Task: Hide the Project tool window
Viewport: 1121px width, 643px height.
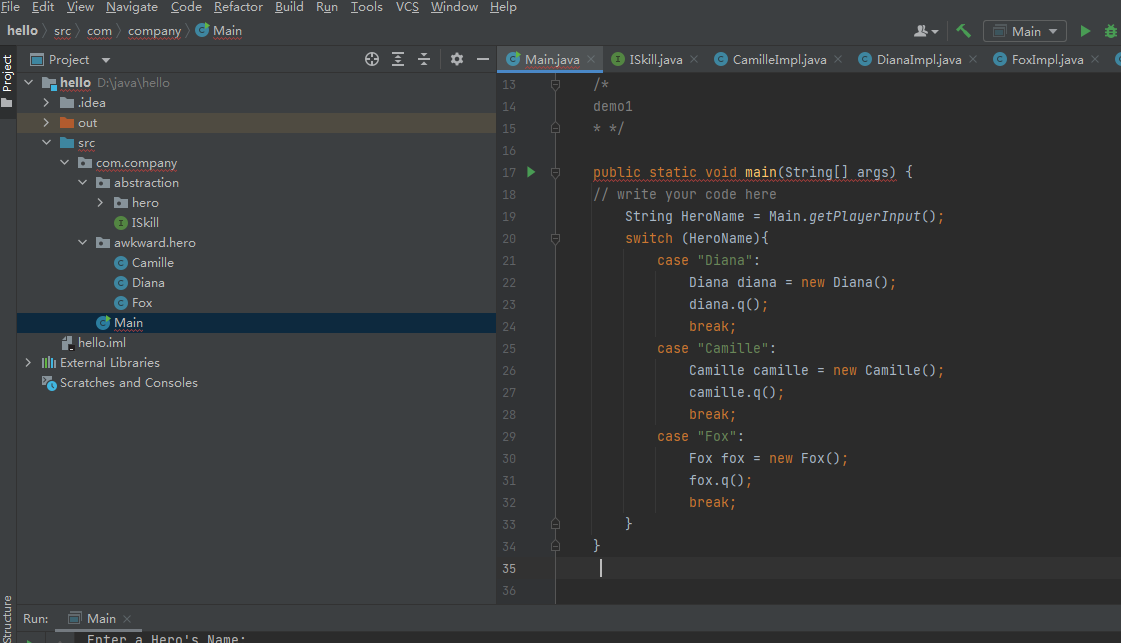Action: point(482,59)
